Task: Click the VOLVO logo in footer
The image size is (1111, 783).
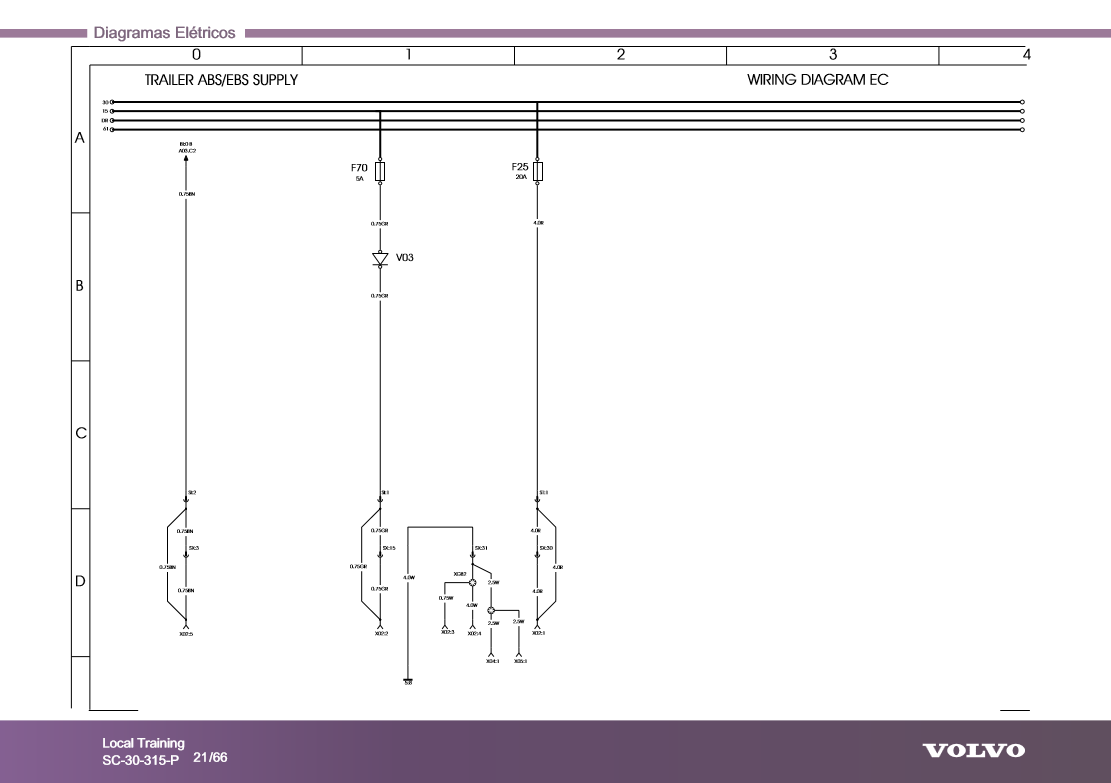Action: [974, 750]
